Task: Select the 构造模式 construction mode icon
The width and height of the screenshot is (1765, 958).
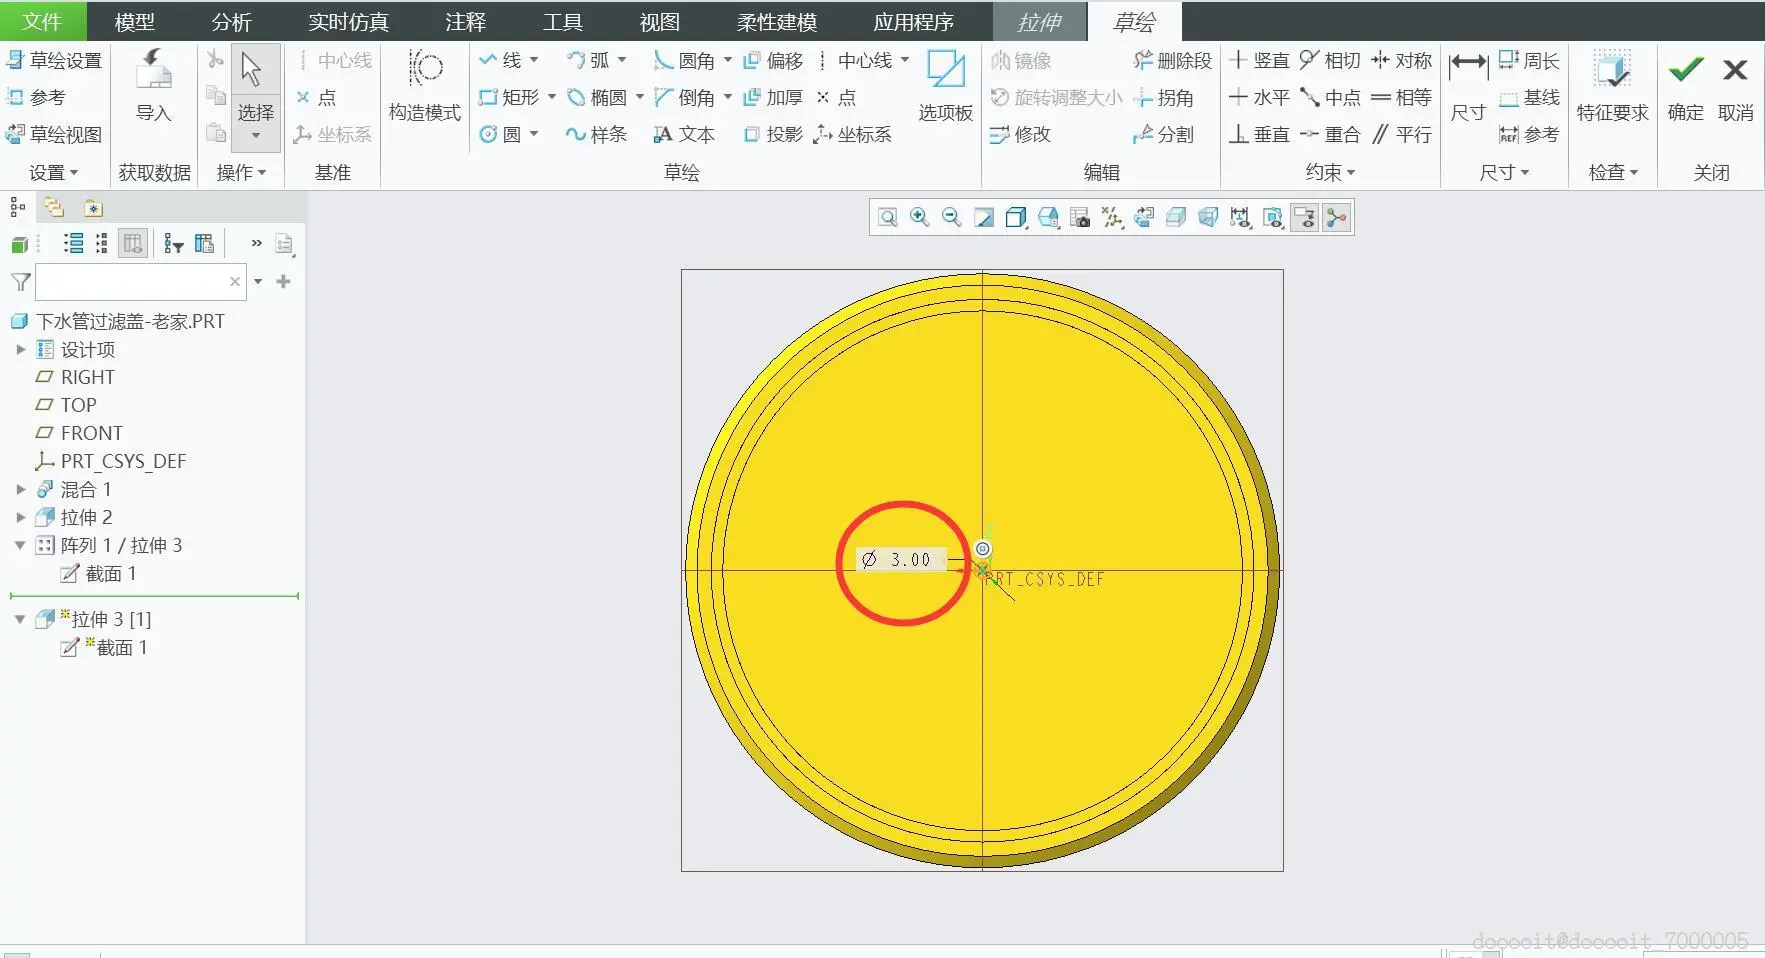Action: (x=425, y=70)
